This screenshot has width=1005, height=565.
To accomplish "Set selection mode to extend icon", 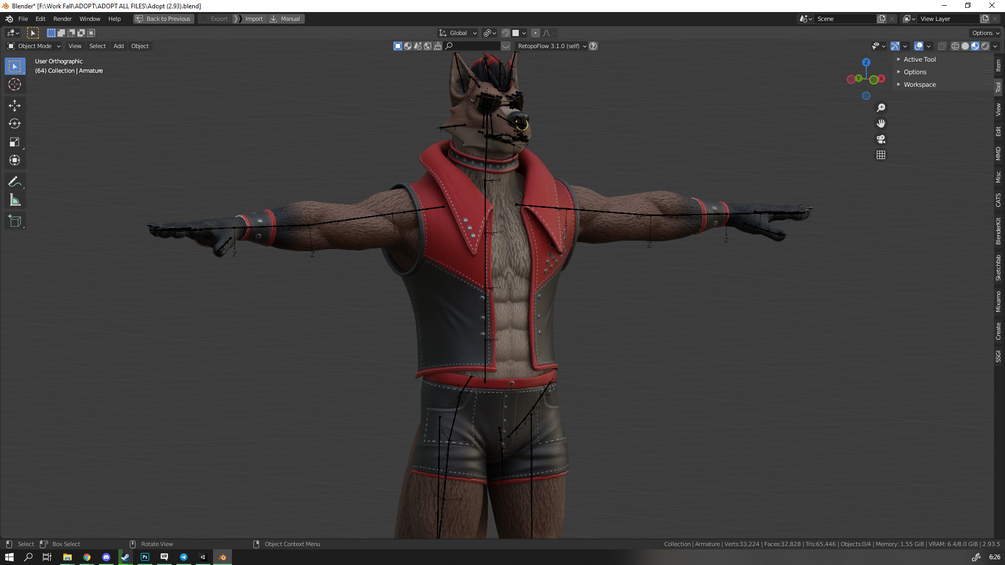I will pyautogui.click(x=61, y=33).
